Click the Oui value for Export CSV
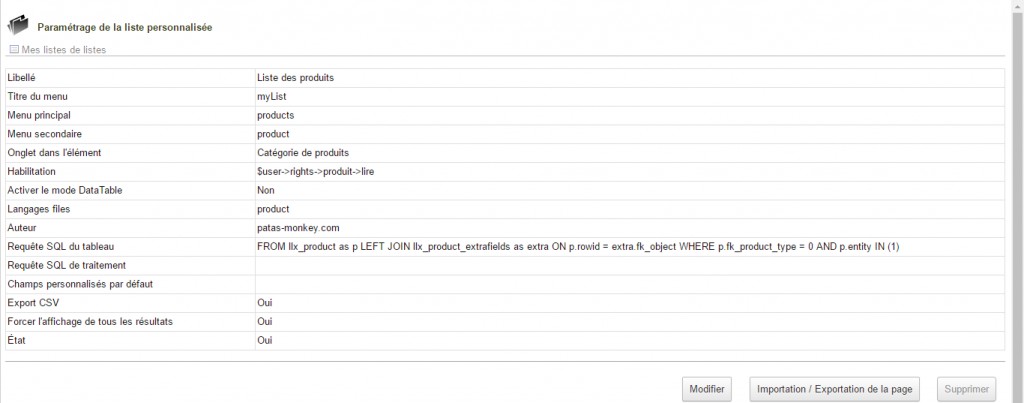 [x=265, y=303]
